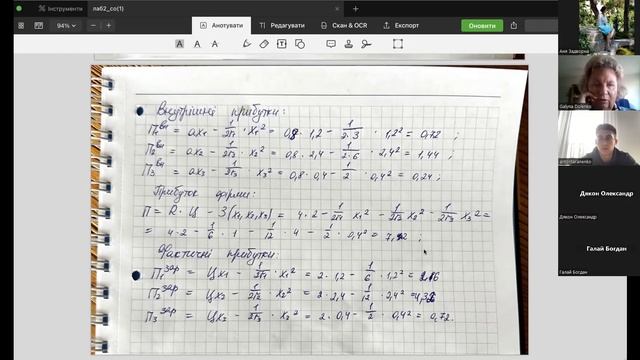640x360 pixels.
Task: Select the signature tool
Action: 366,44
